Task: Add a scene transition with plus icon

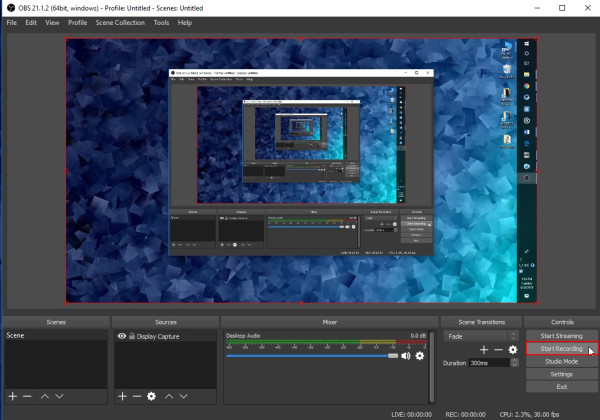Action: click(x=484, y=350)
